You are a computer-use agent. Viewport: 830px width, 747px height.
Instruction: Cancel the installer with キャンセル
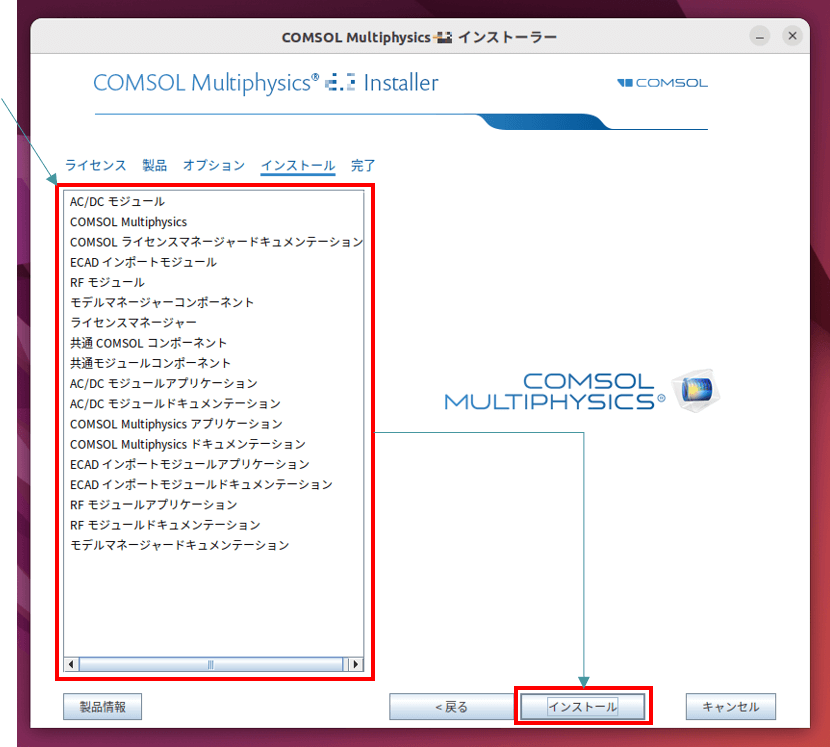click(x=730, y=706)
